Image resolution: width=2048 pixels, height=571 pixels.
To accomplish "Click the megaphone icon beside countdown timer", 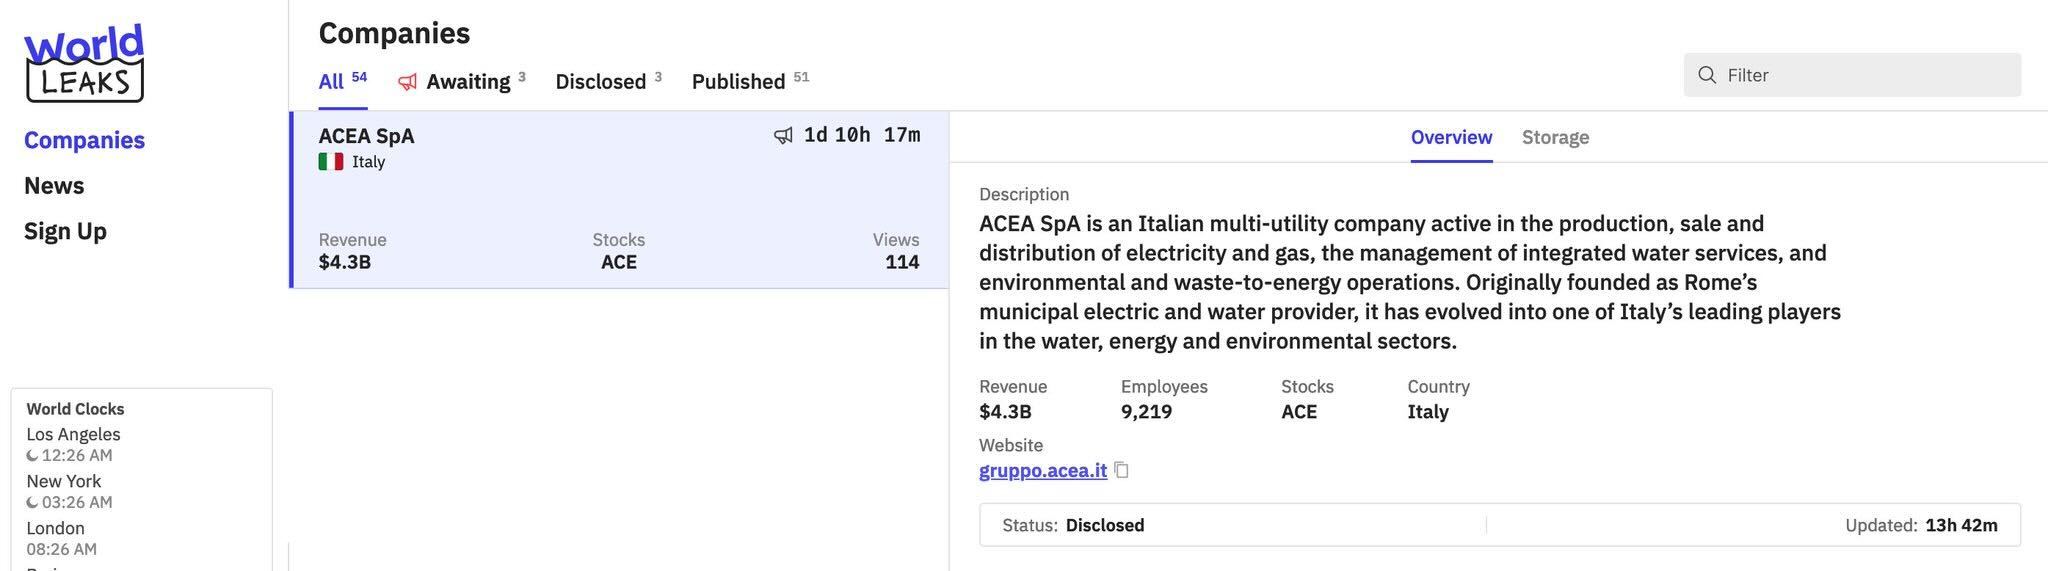I will (x=783, y=135).
